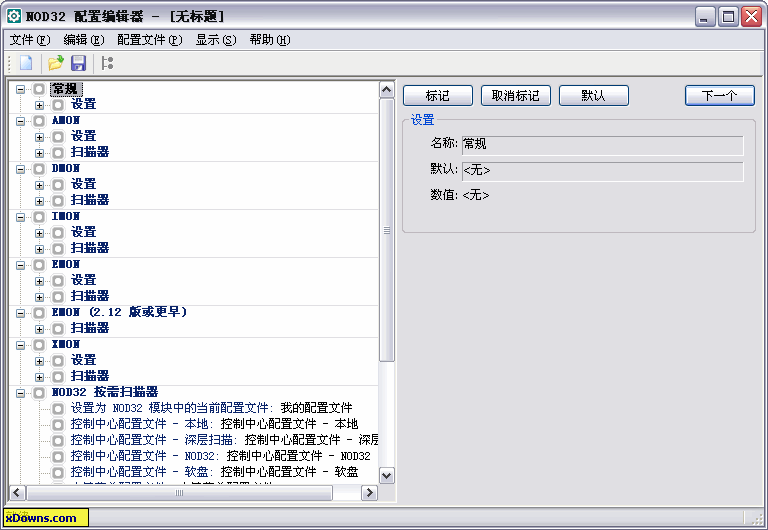This screenshot has width=768, height=530.
Task: Toggle the mark circle beside AMON
Action: [x=39, y=120]
